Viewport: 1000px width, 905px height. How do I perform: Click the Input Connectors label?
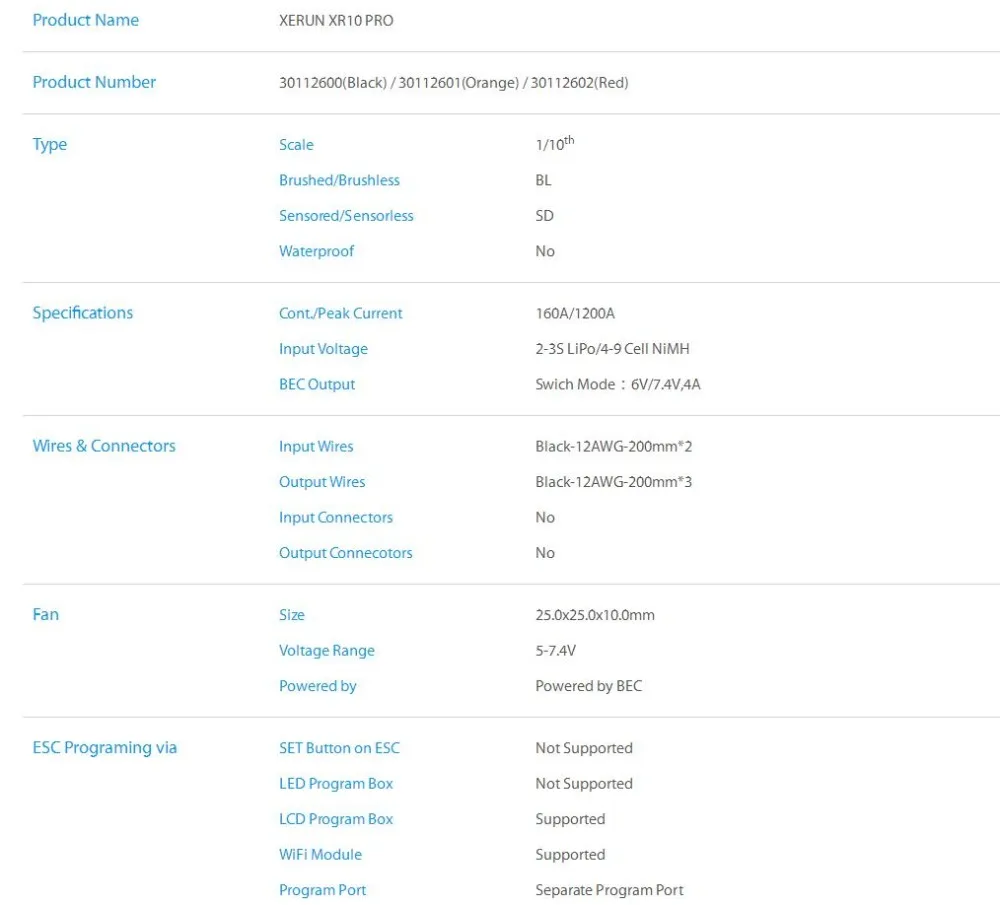[336, 518]
